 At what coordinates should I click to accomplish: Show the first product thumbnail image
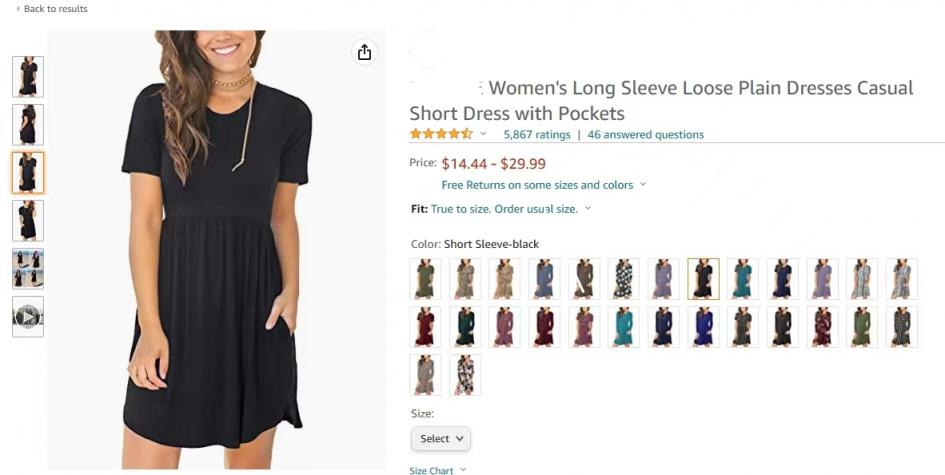[28, 77]
